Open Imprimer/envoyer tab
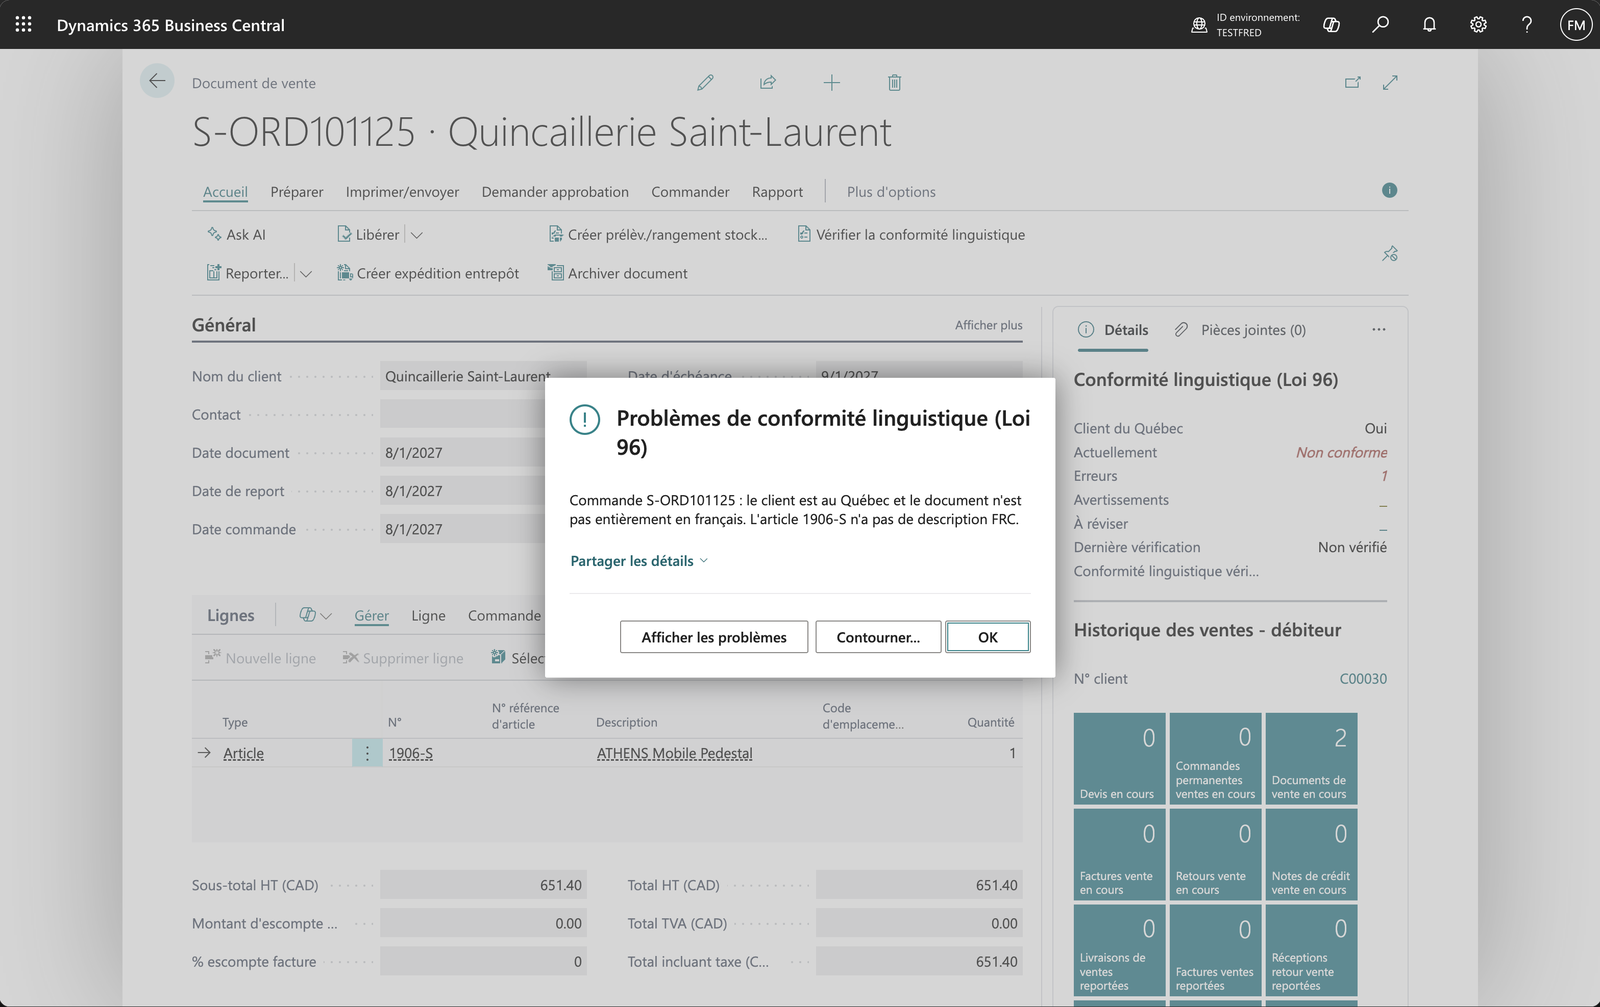 click(402, 192)
